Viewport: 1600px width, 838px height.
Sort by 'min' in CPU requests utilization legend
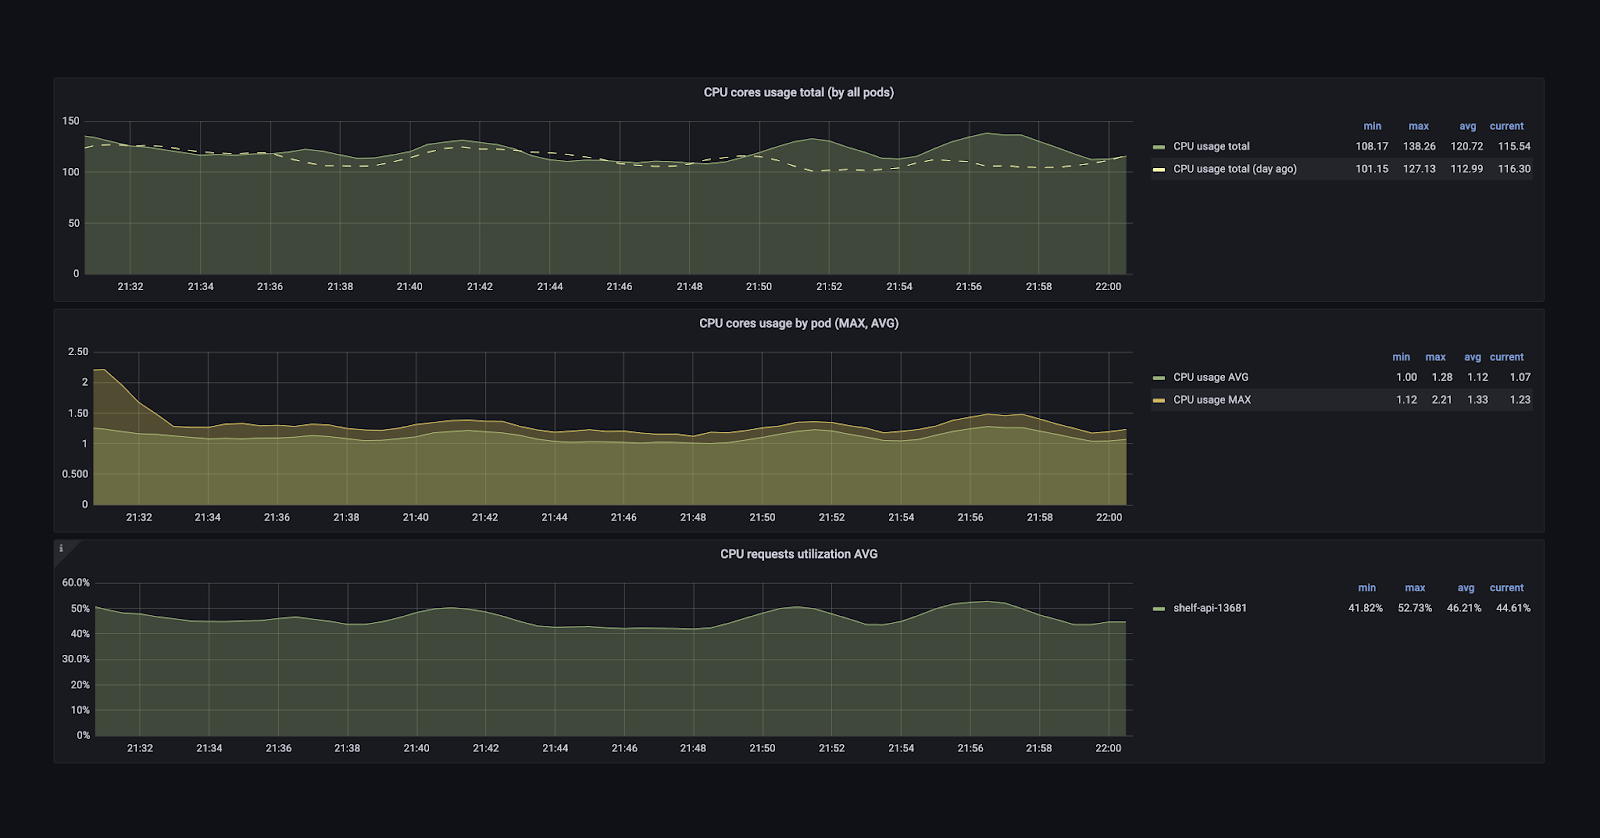[x=1367, y=588]
